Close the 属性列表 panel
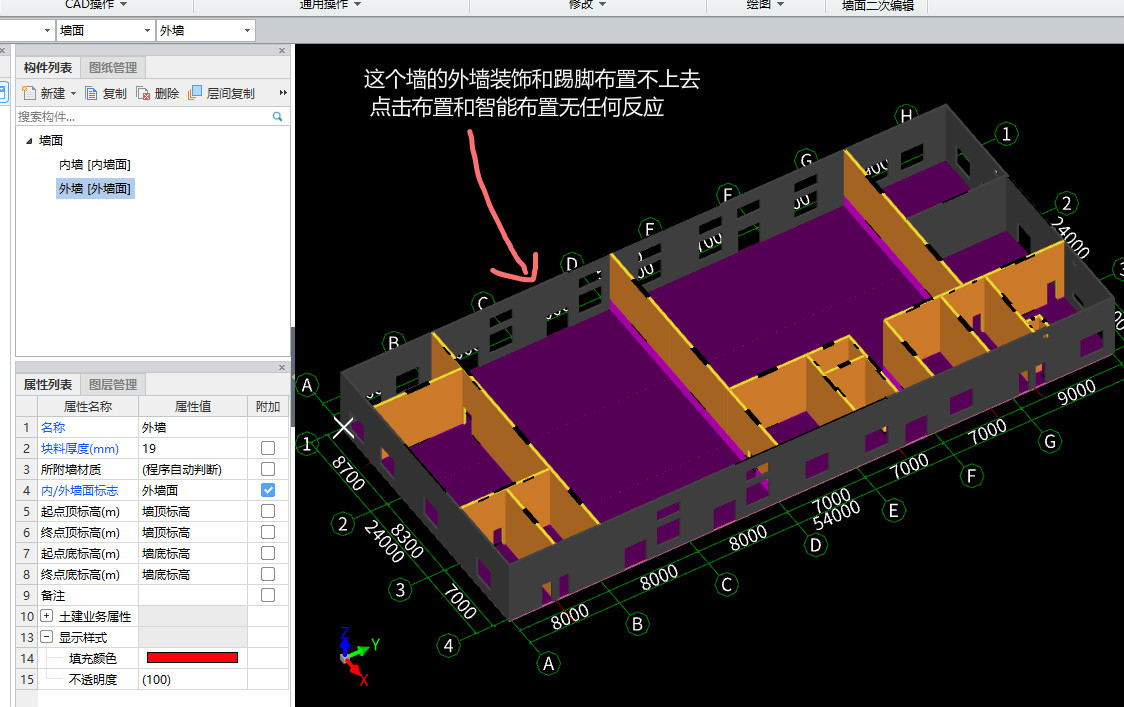The height and width of the screenshot is (707, 1124). [x=282, y=367]
